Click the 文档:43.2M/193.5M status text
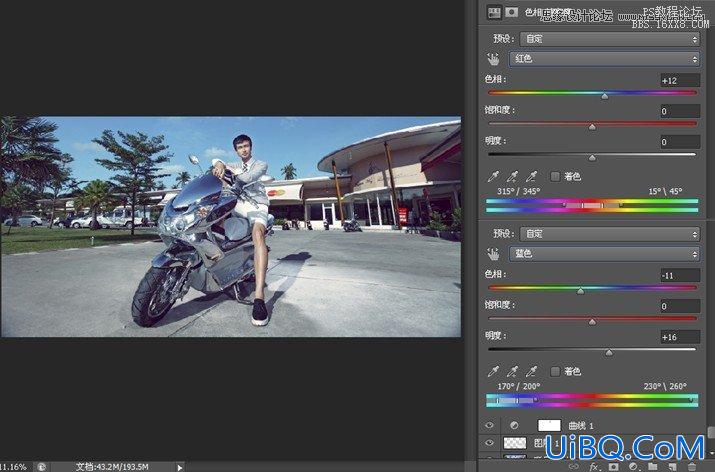This screenshot has width=715, height=472. [112, 467]
